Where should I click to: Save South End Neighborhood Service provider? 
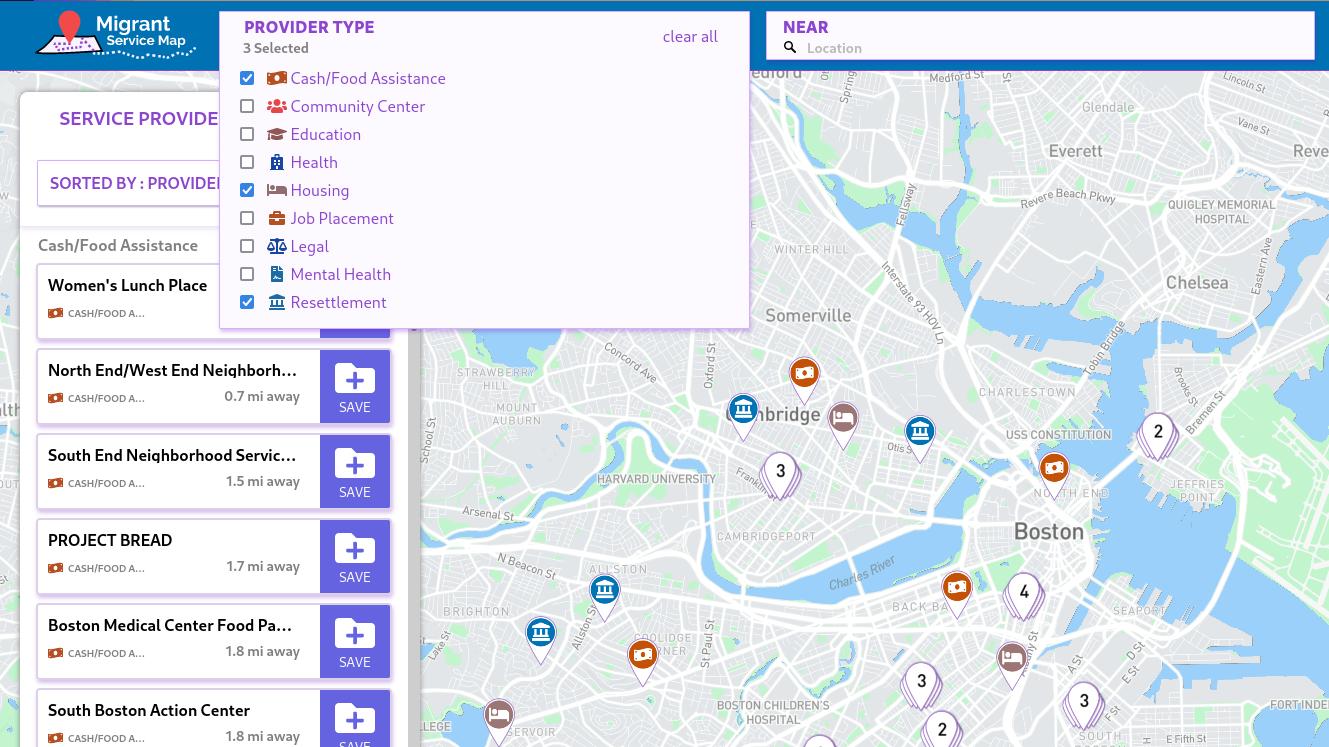[355, 471]
